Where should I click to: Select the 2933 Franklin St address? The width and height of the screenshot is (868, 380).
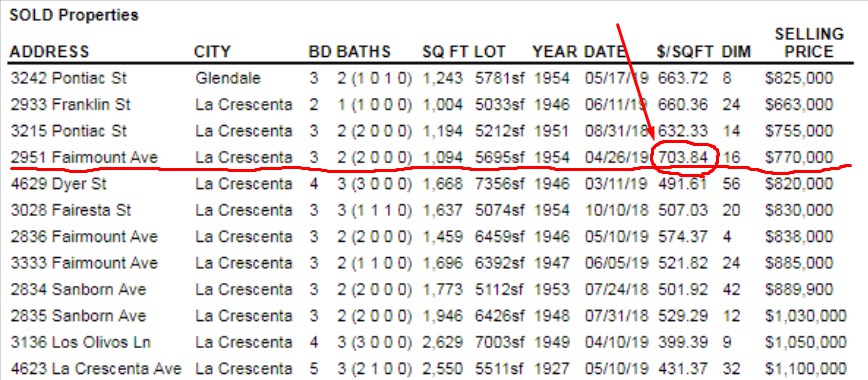(70, 105)
